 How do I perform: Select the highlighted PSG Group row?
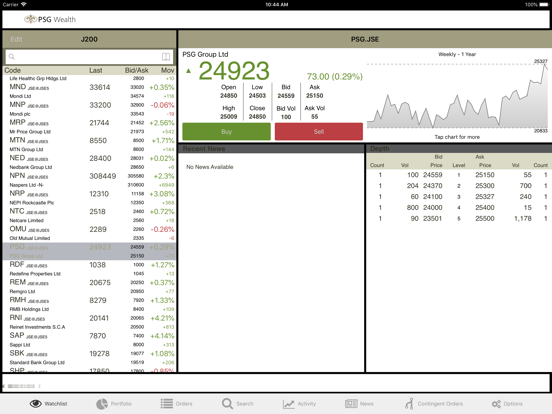click(x=89, y=251)
